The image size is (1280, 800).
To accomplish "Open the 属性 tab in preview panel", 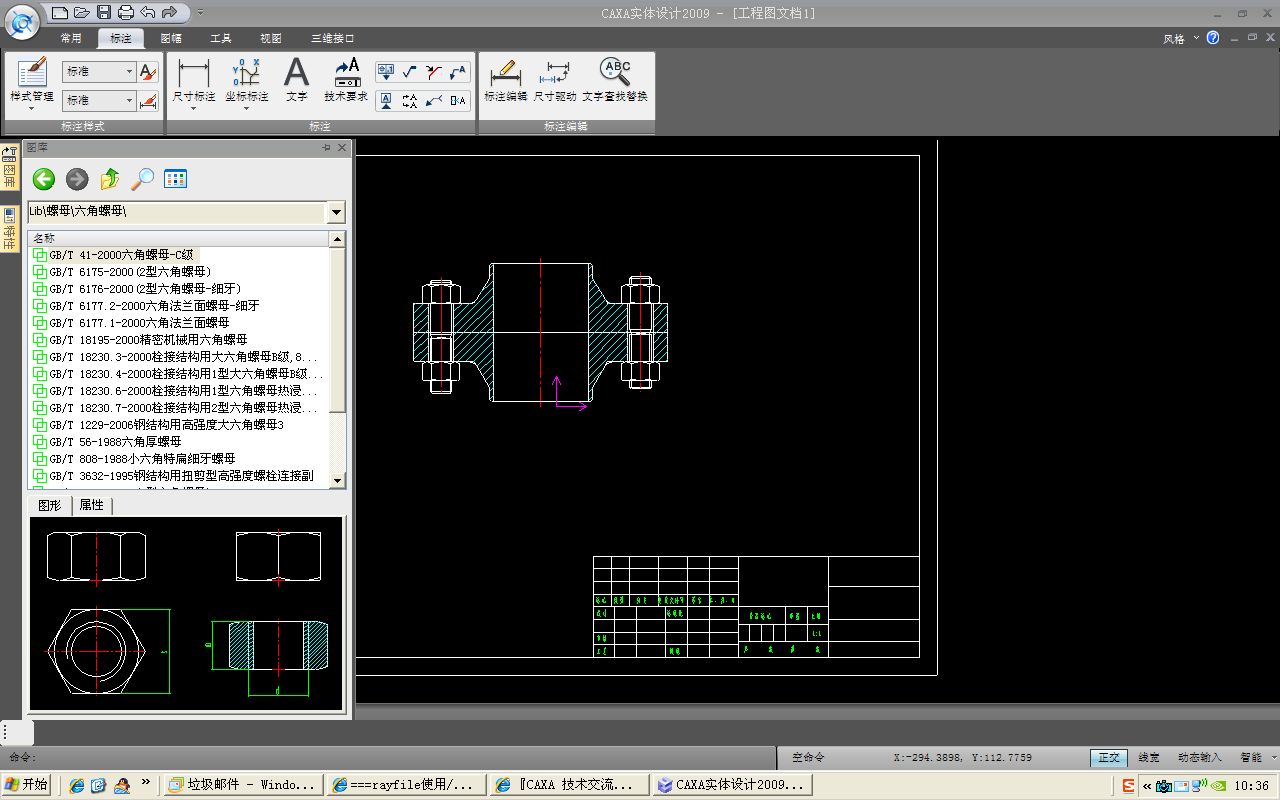I will [x=91, y=505].
